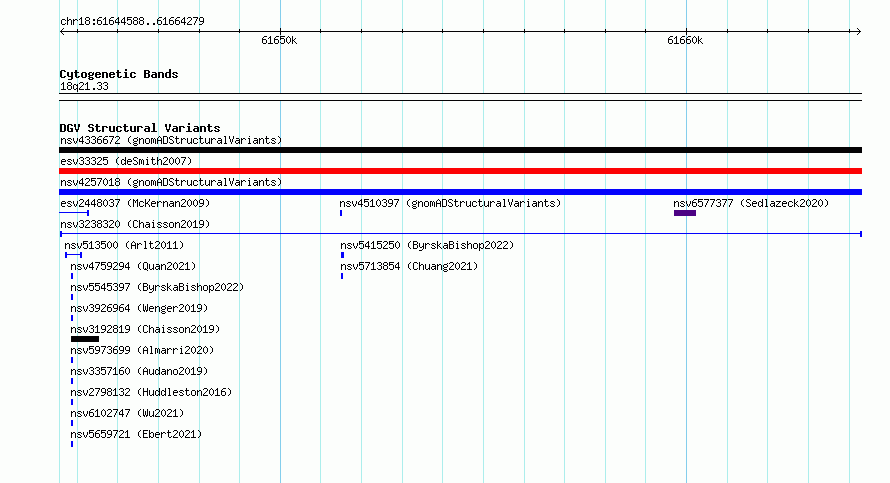This screenshot has width=890, height=483.
Task: Click the esv2448037 short blue glyph
Action: click(74, 213)
